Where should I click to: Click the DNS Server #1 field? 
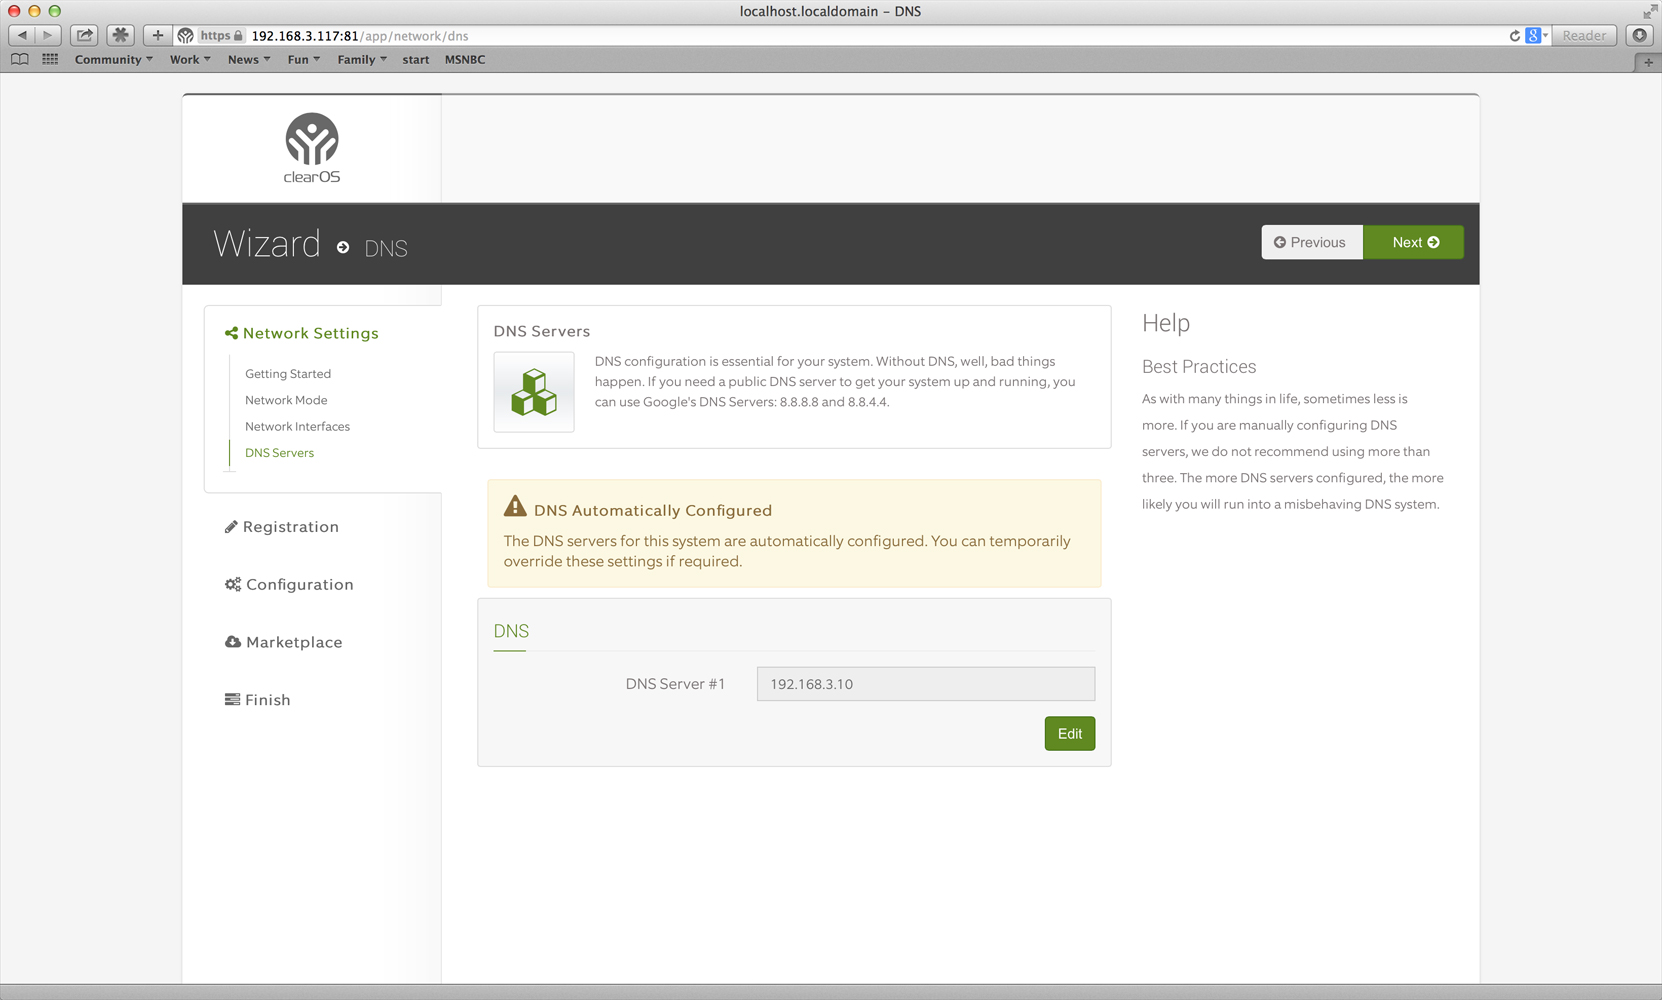pos(926,684)
